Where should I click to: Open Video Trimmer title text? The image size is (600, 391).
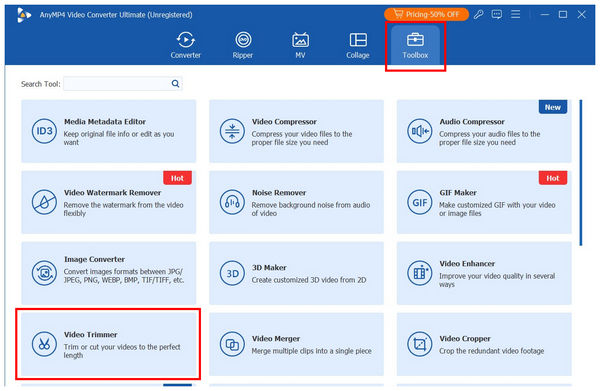point(91,334)
